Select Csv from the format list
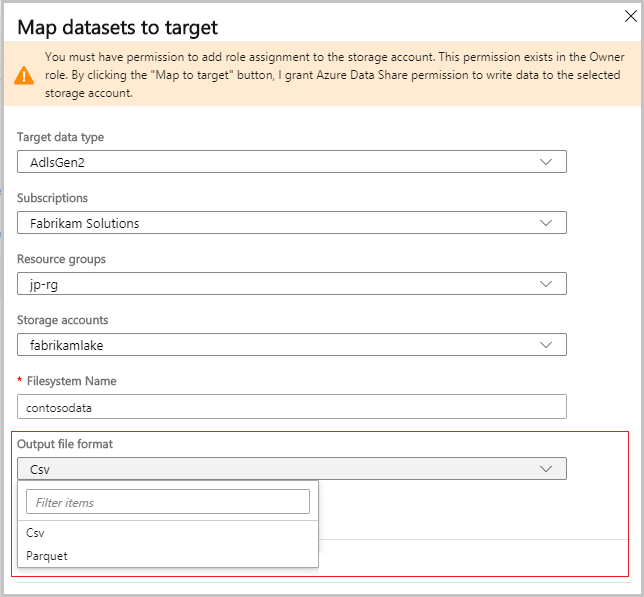 point(36,533)
